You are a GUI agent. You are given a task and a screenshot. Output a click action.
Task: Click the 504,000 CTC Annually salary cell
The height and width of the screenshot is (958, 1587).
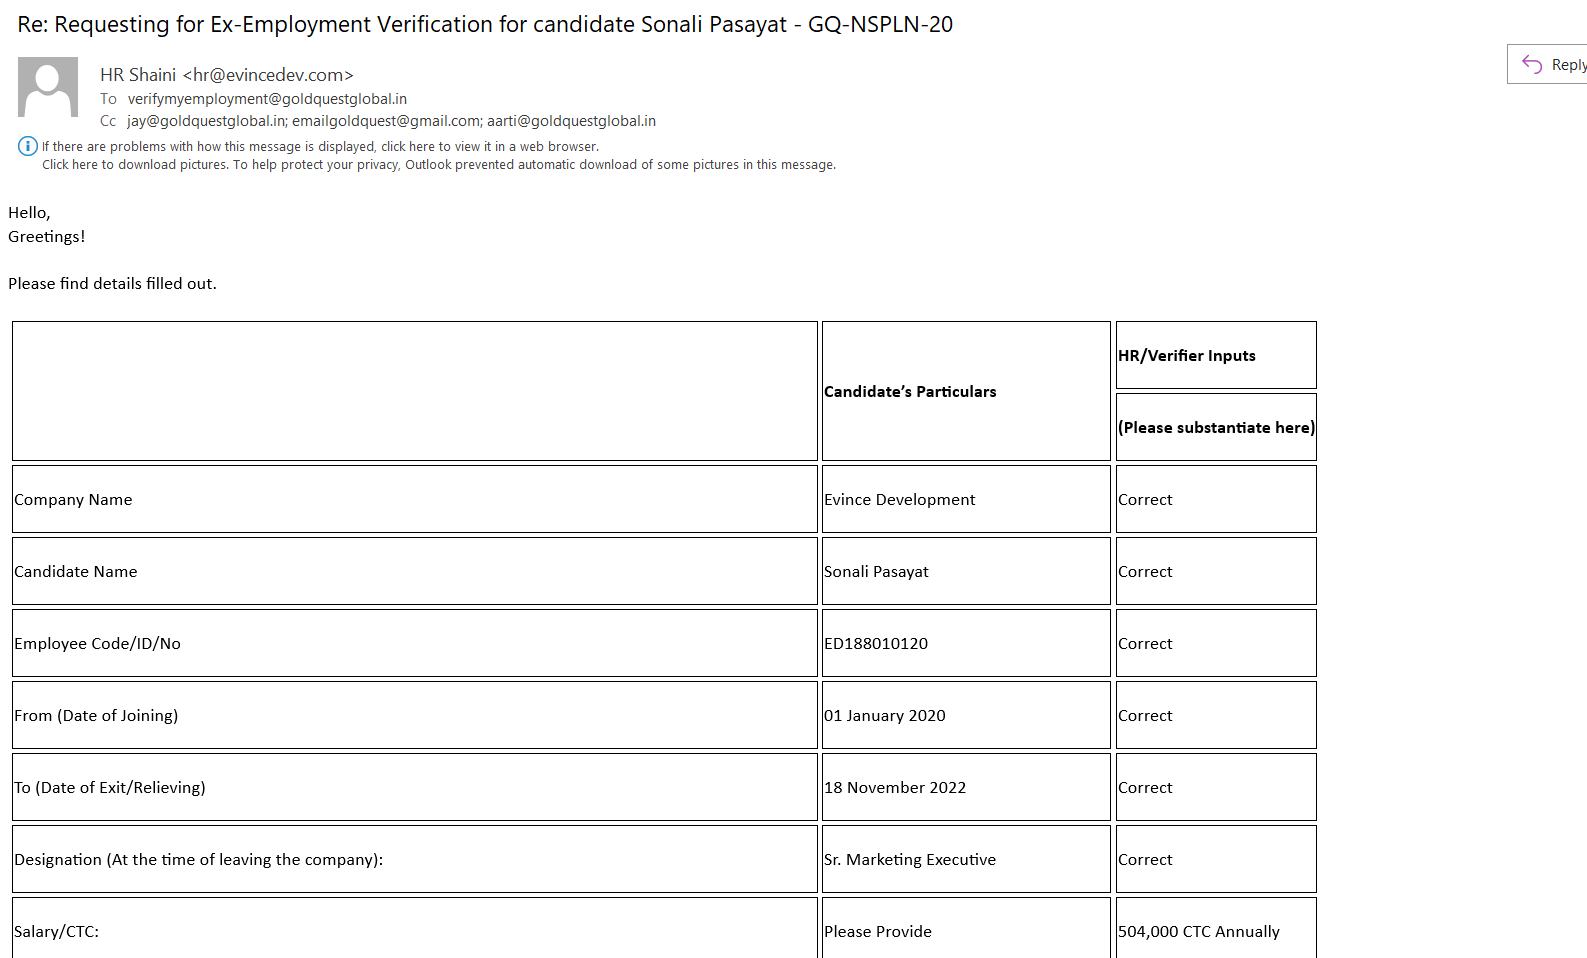[x=1198, y=932]
